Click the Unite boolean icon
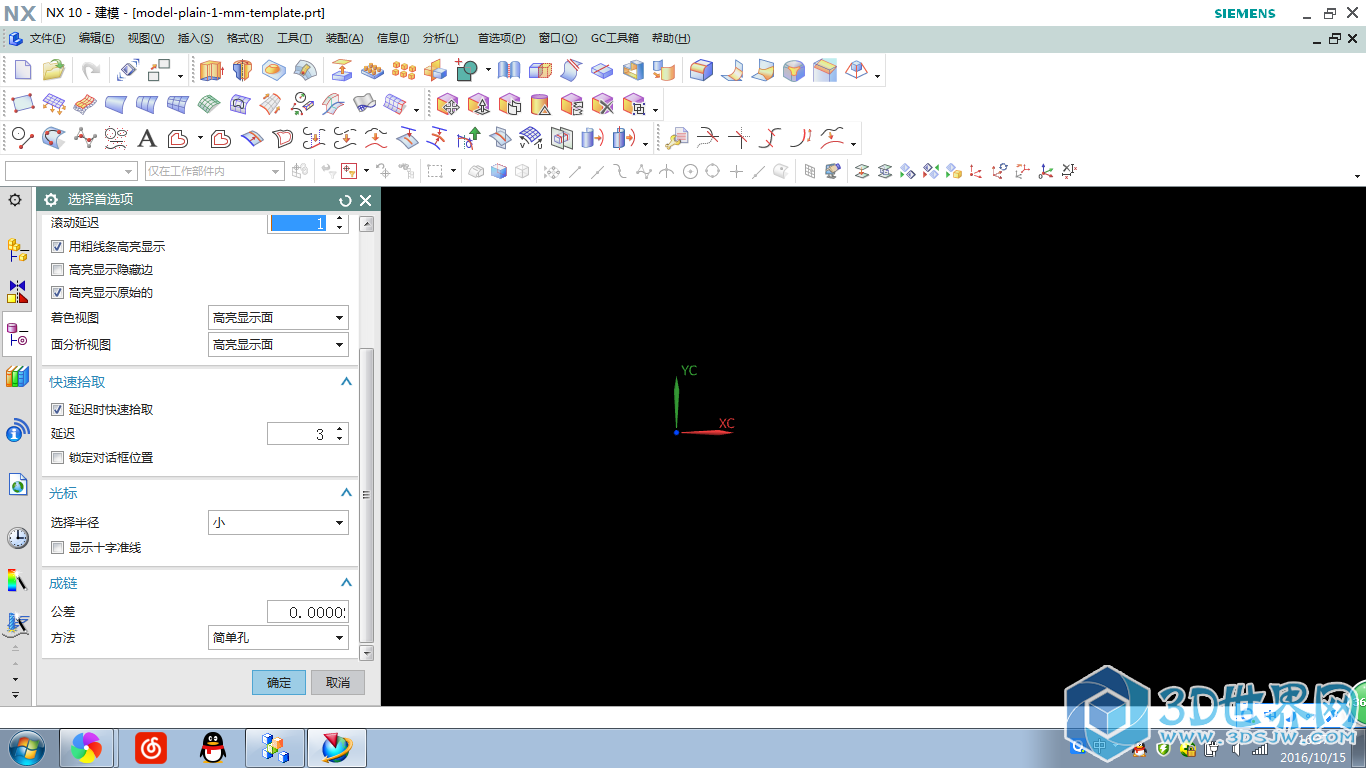 pyautogui.click(x=467, y=71)
